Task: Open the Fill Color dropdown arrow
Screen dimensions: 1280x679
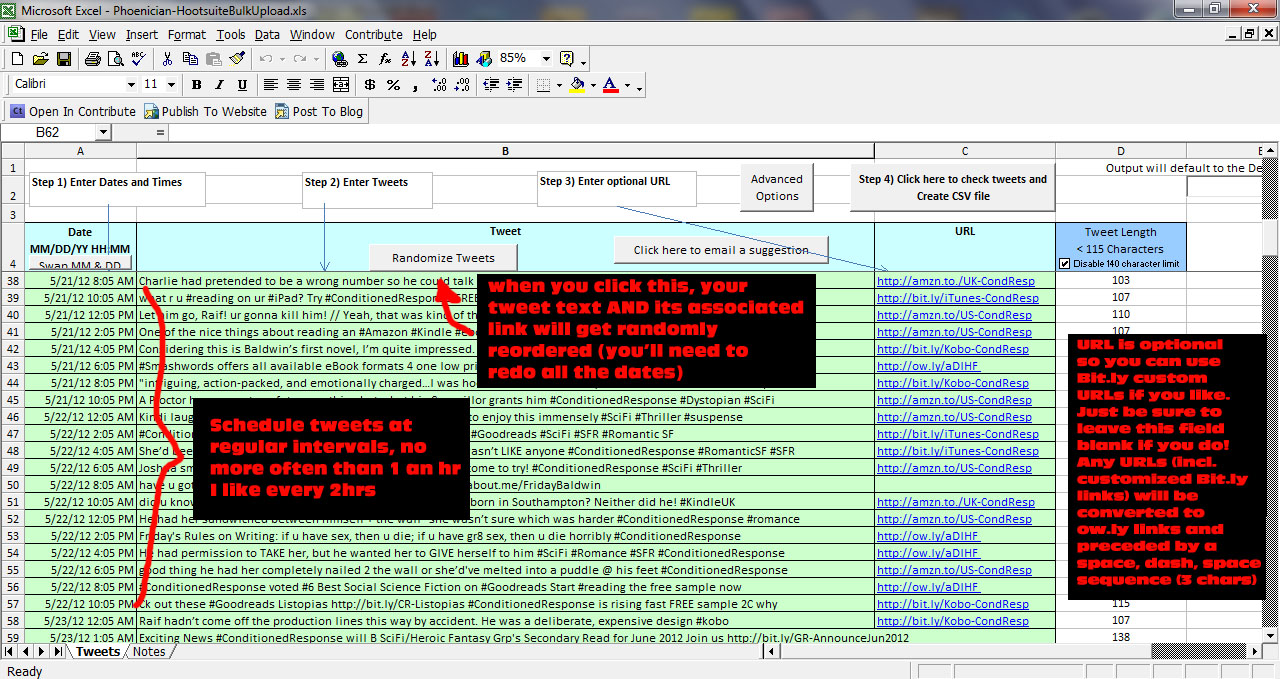Action: (x=593, y=85)
